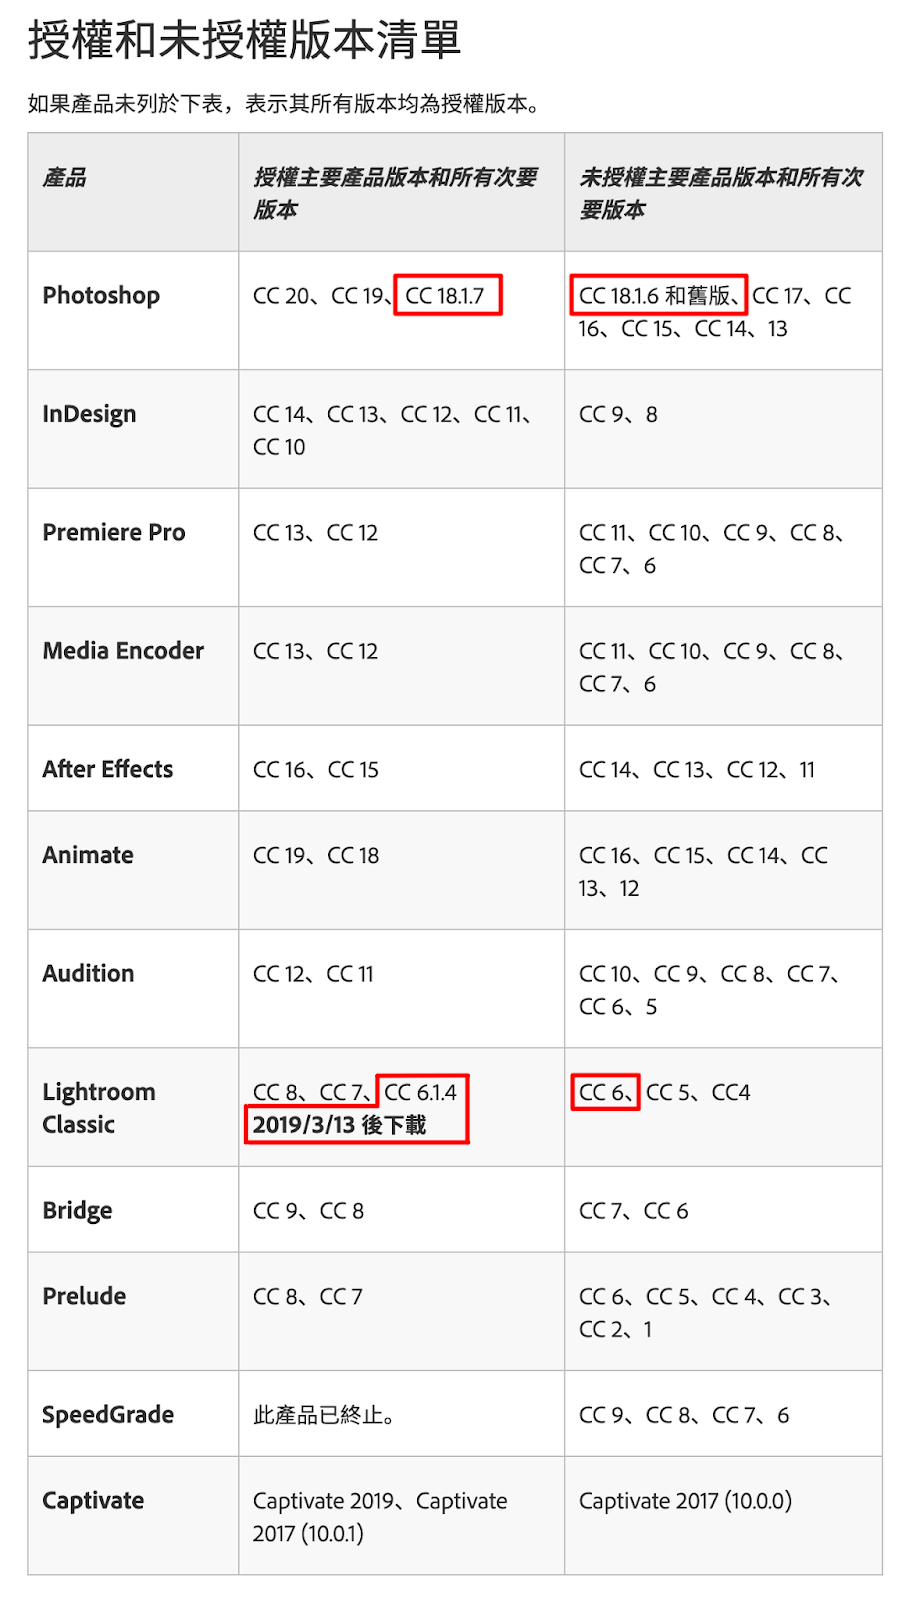The height and width of the screenshot is (1600, 909).
Task: Click the 授權和未授權版本清單 page heading
Action: click(x=244, y=40)
